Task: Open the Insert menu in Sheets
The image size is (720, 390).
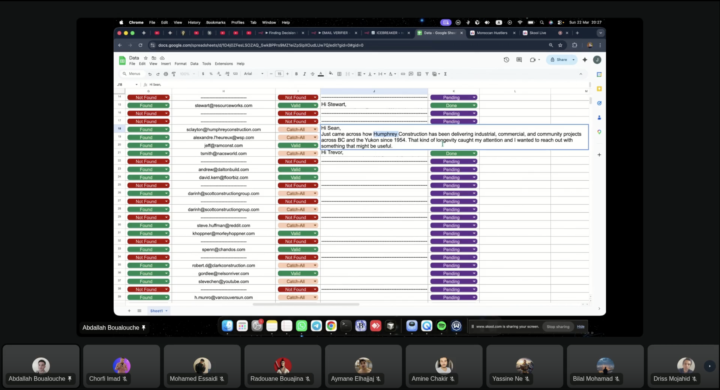Action: [166, 64]
